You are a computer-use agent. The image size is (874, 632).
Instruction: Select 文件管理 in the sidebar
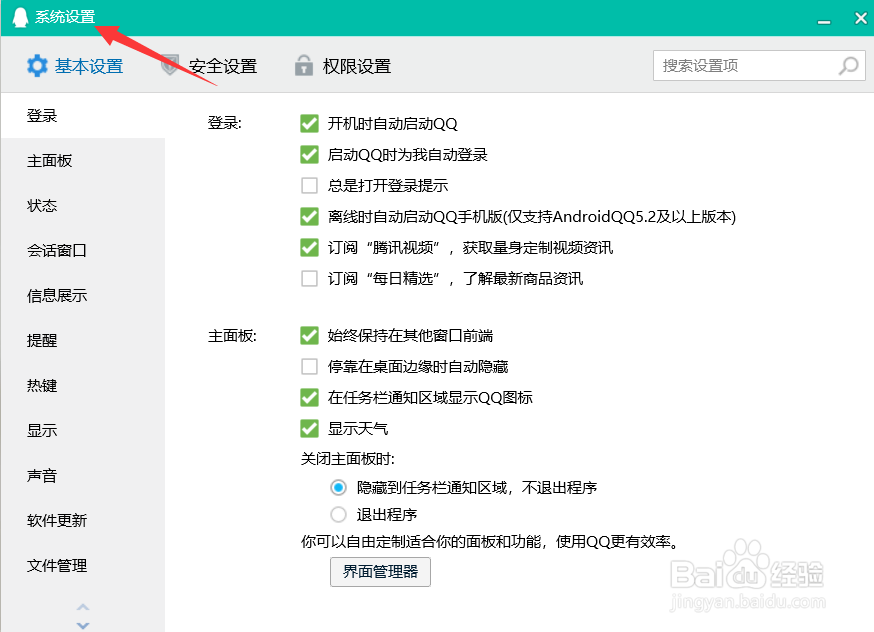coord(83,565)
